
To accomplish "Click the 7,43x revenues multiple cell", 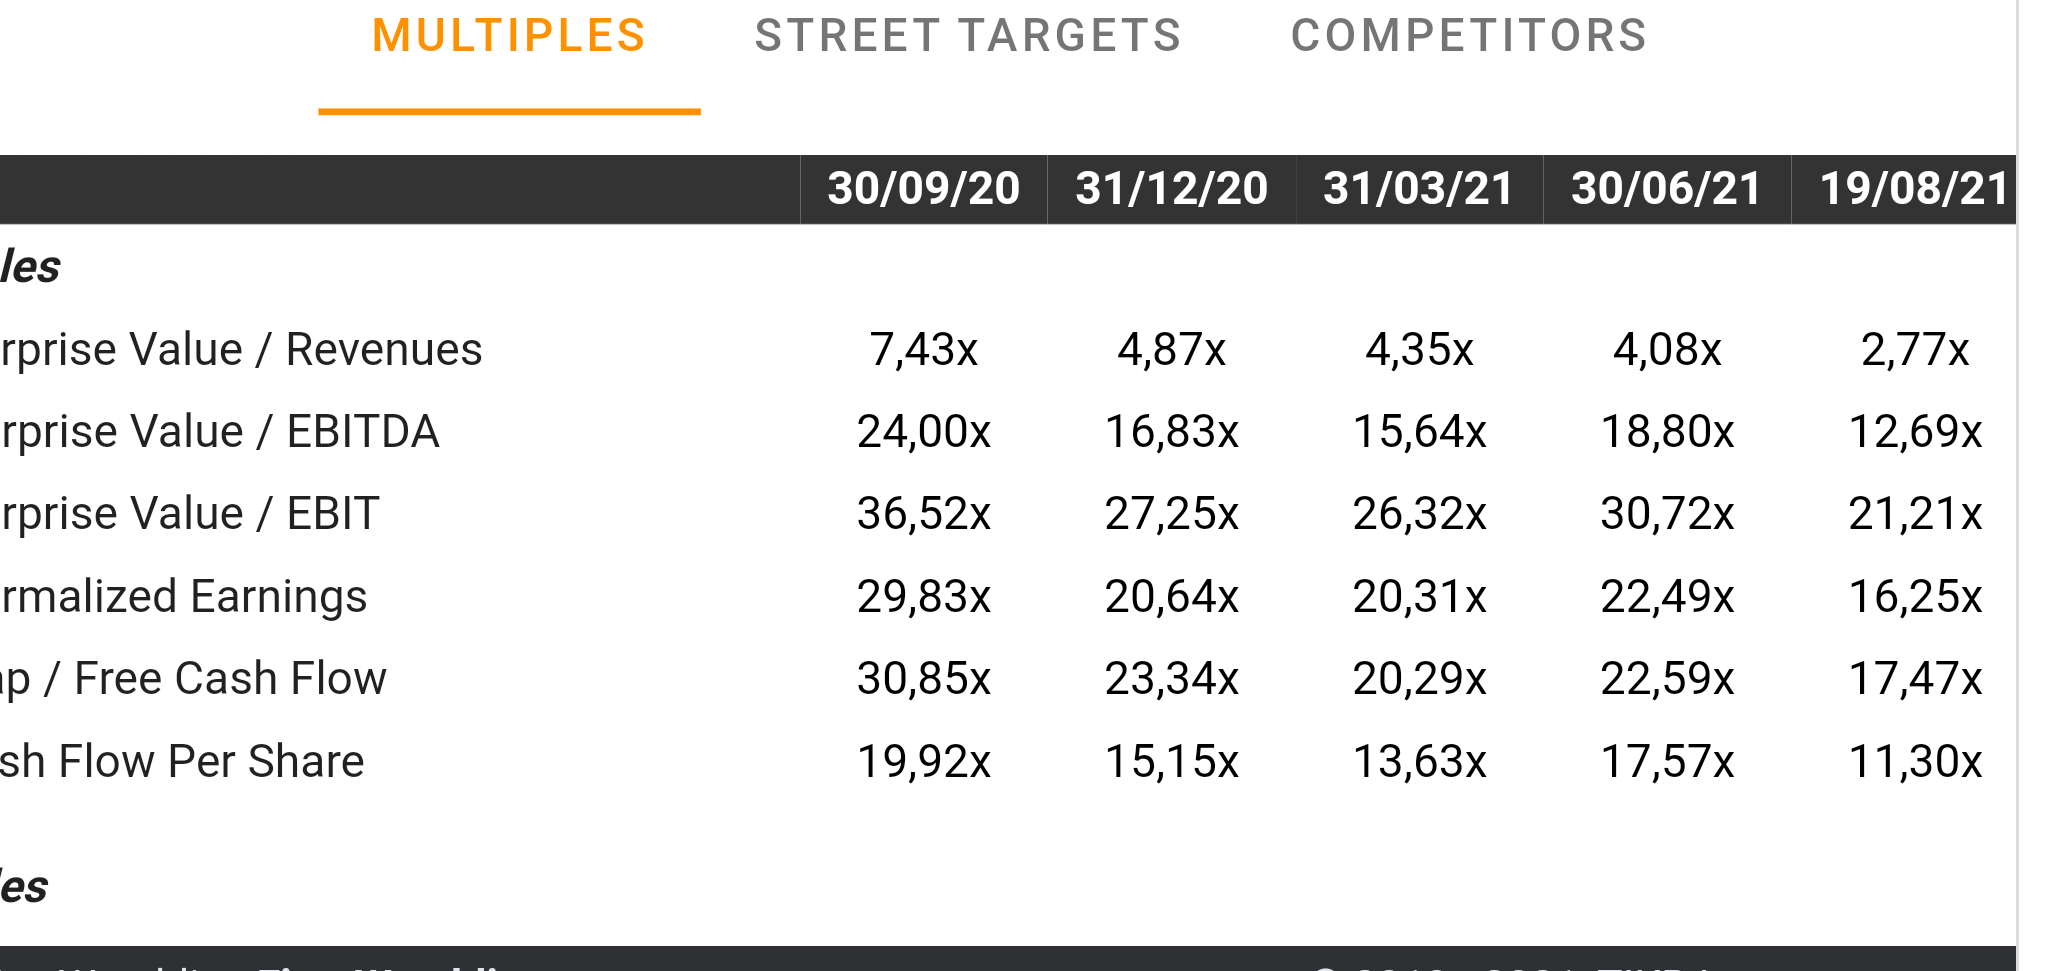I will pyautogui.click(x=923, y=350).
